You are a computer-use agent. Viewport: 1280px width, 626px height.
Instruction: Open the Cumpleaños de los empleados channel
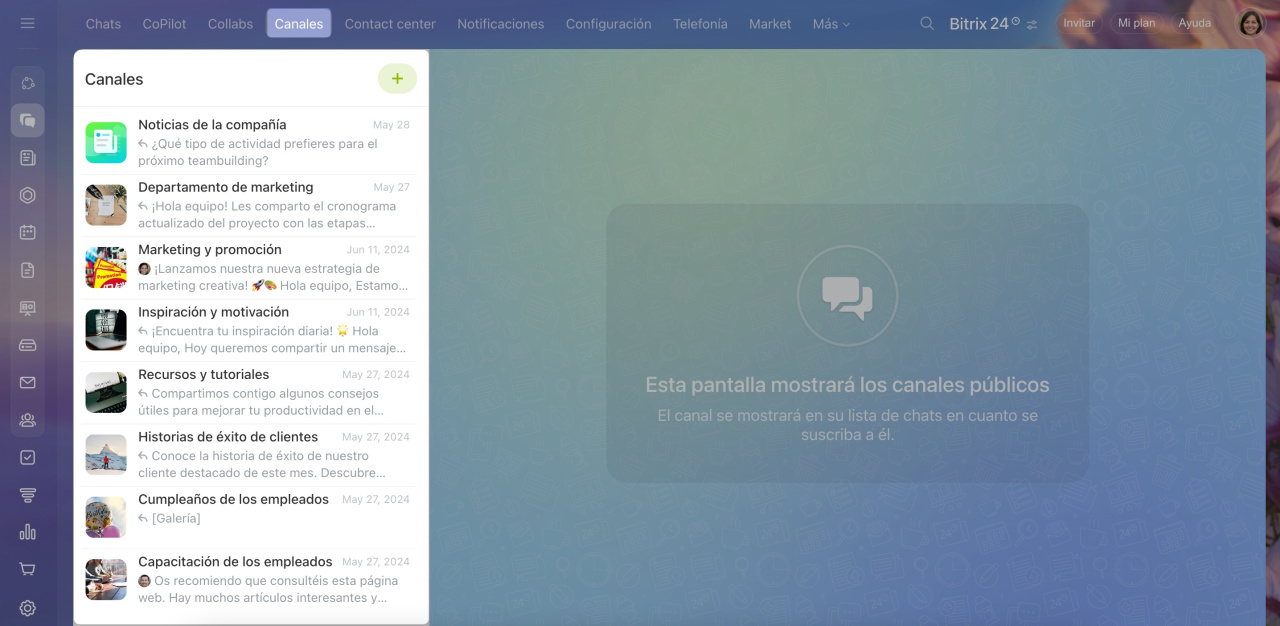tap(248, 518)
